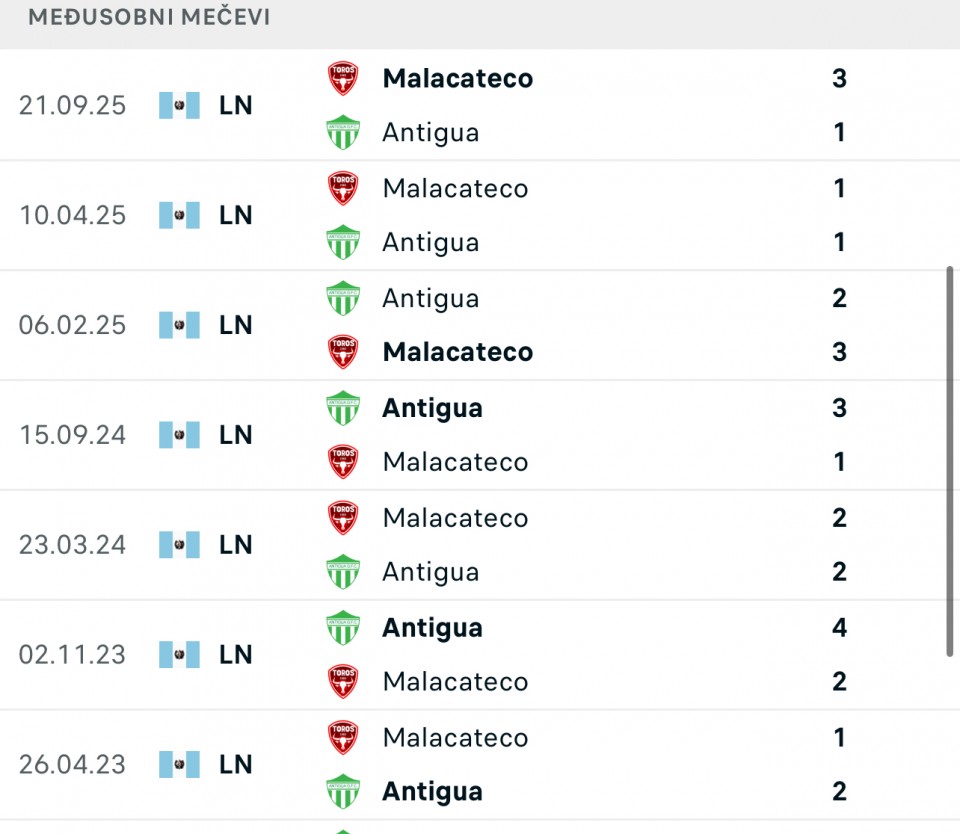Click Malacateco crest in the 26.04.23 match
This screenshot has width=960, height=834.
pos(343,738)
